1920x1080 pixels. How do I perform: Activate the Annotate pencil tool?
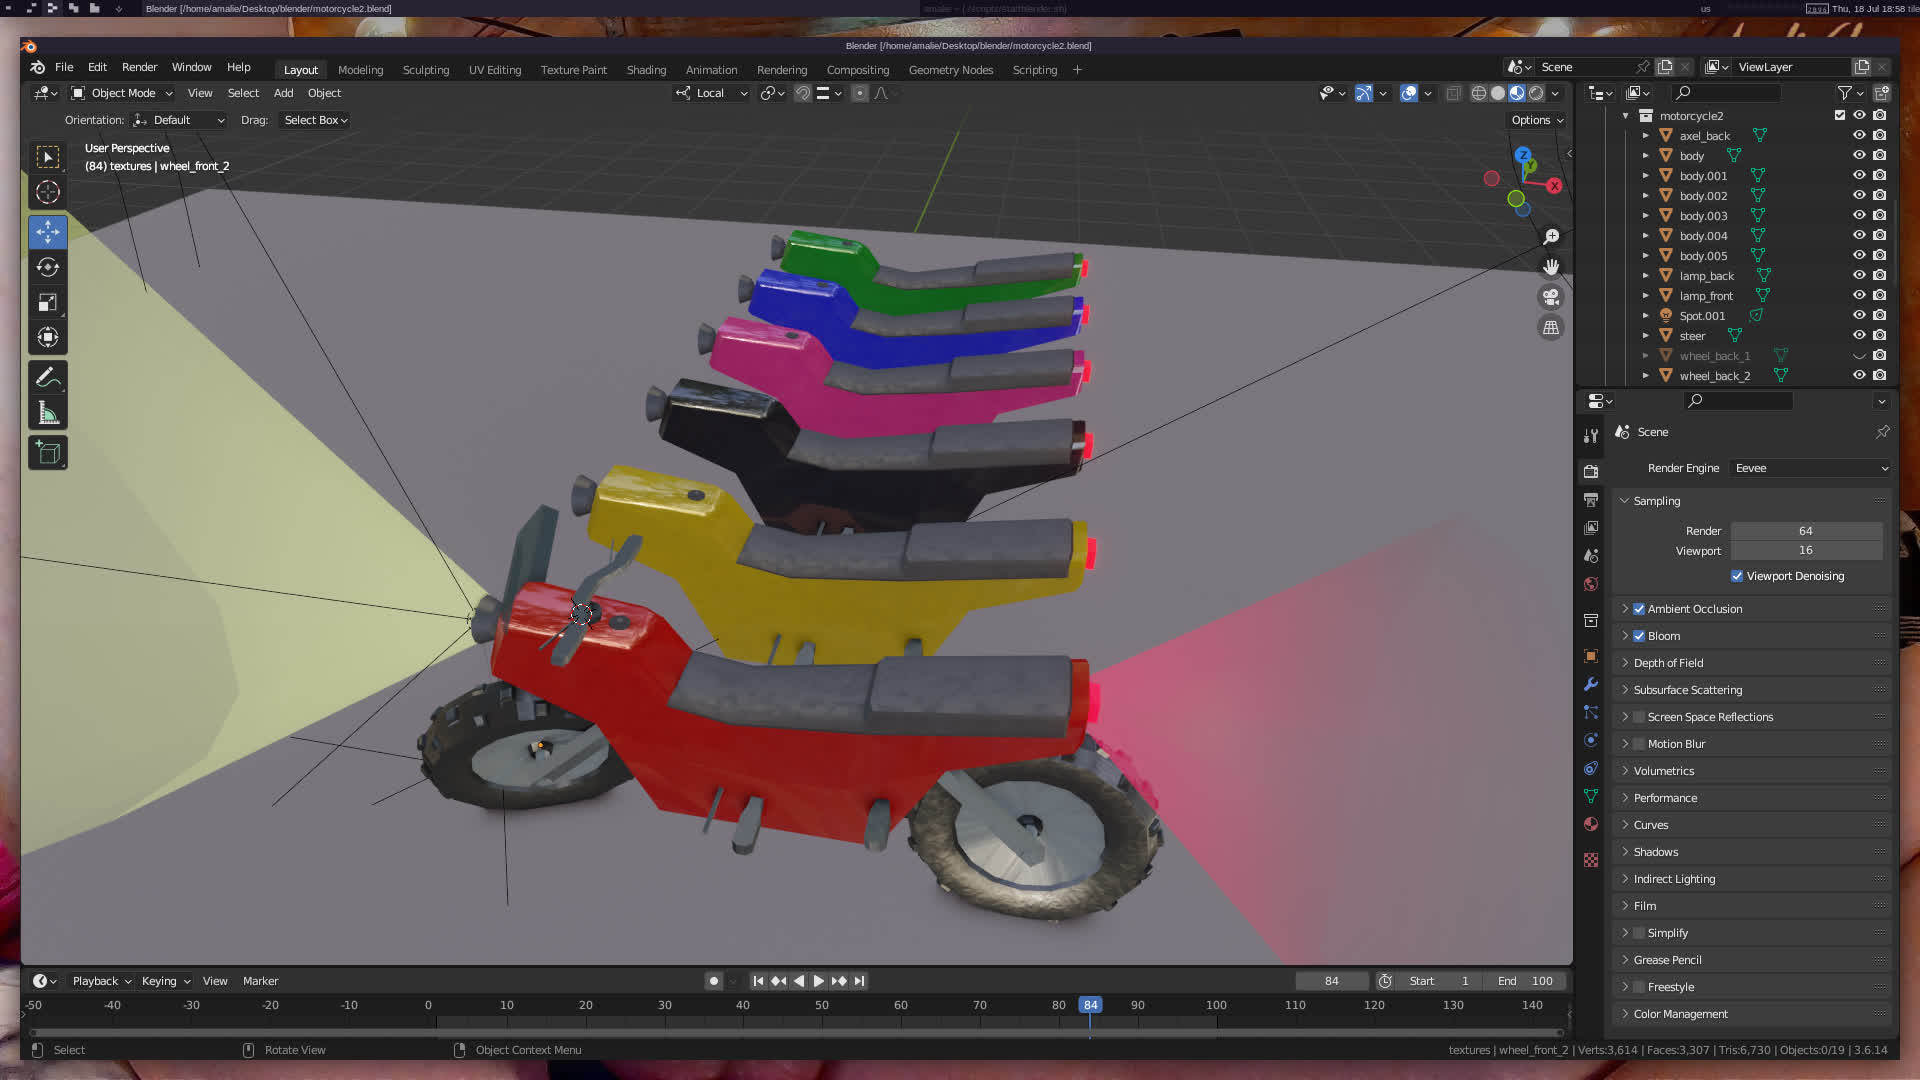(47, 378)
